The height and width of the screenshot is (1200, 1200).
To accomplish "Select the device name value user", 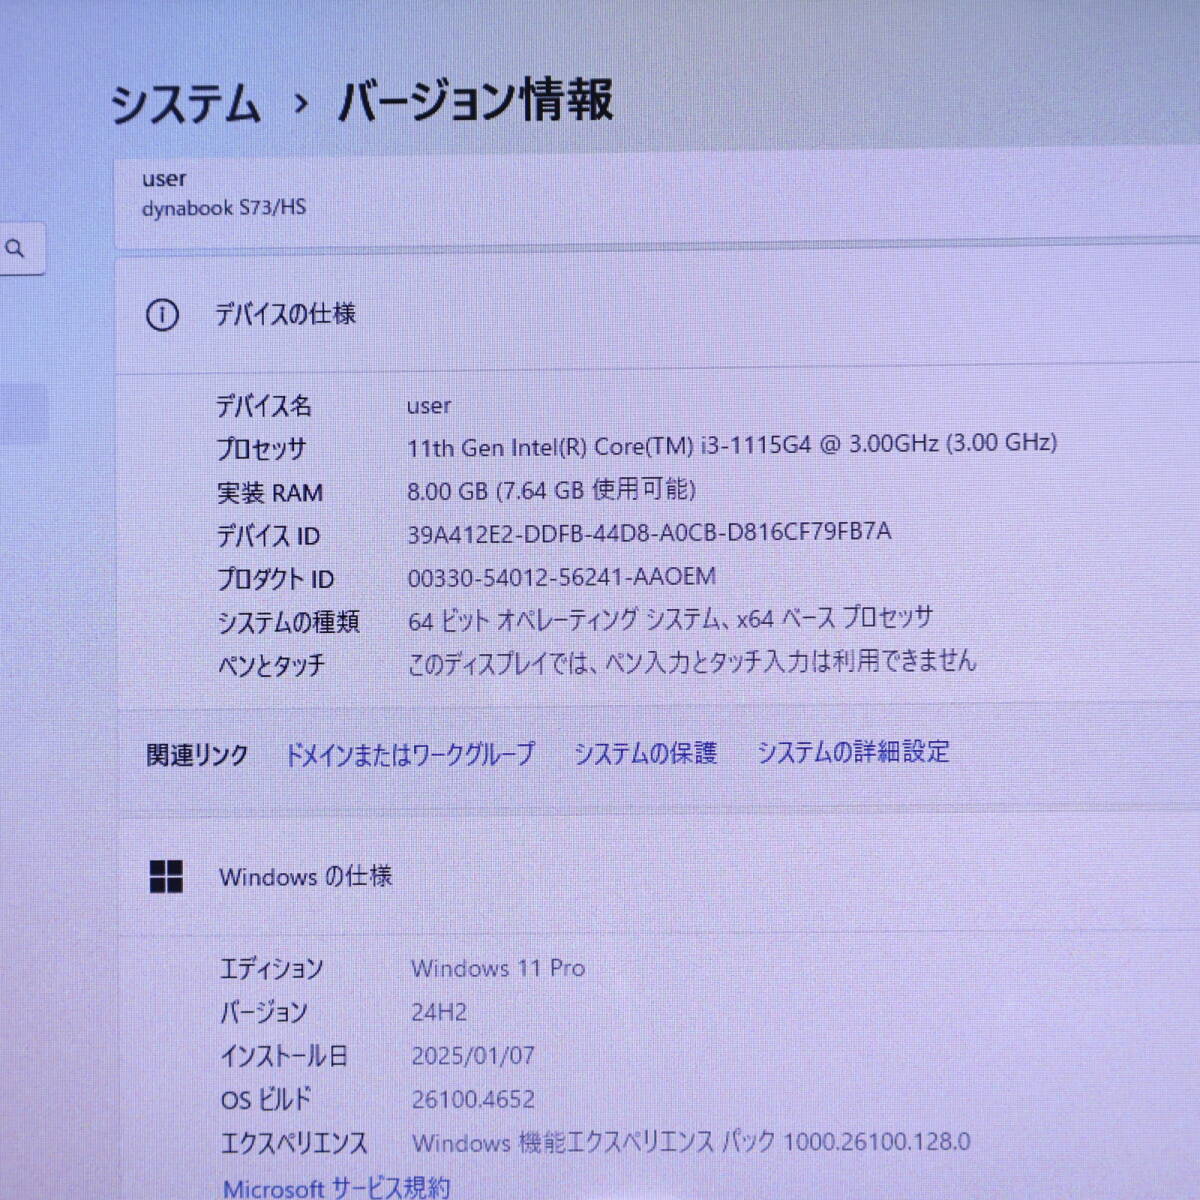I will (429, 406).
